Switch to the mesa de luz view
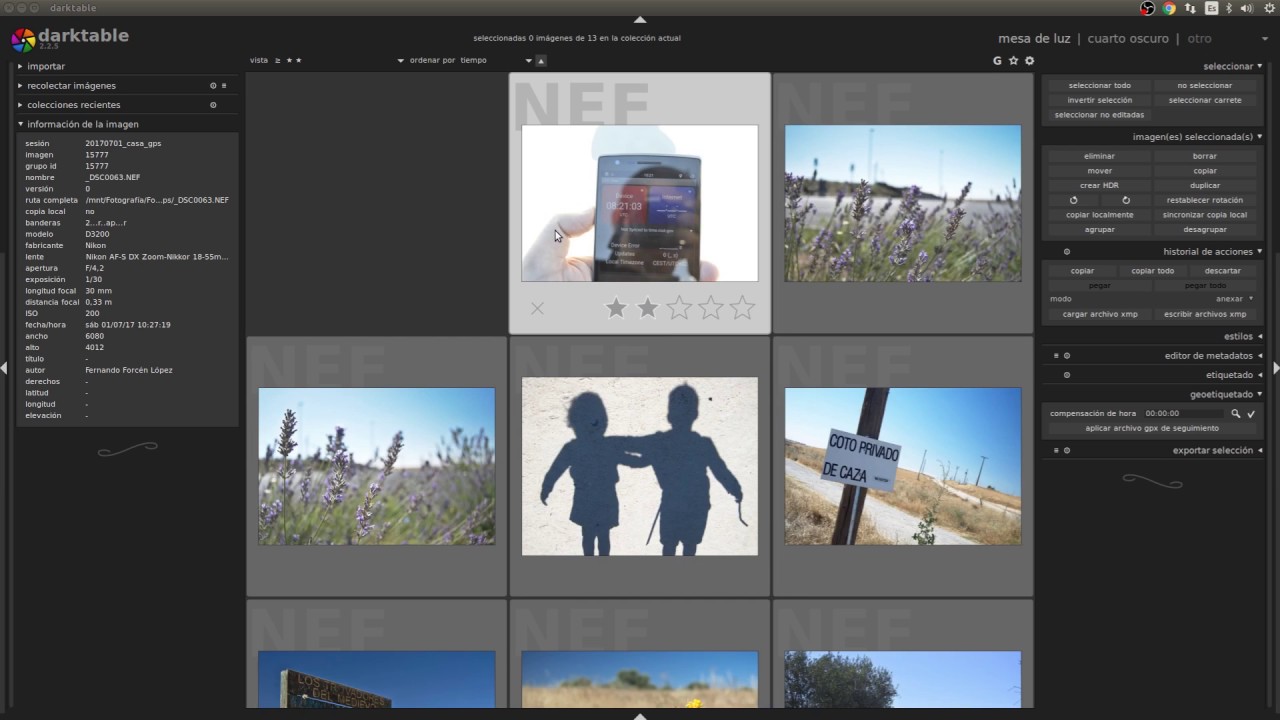Image resolution: width=1280 pixels, height=720 pixels. (x=1034, y=39)
